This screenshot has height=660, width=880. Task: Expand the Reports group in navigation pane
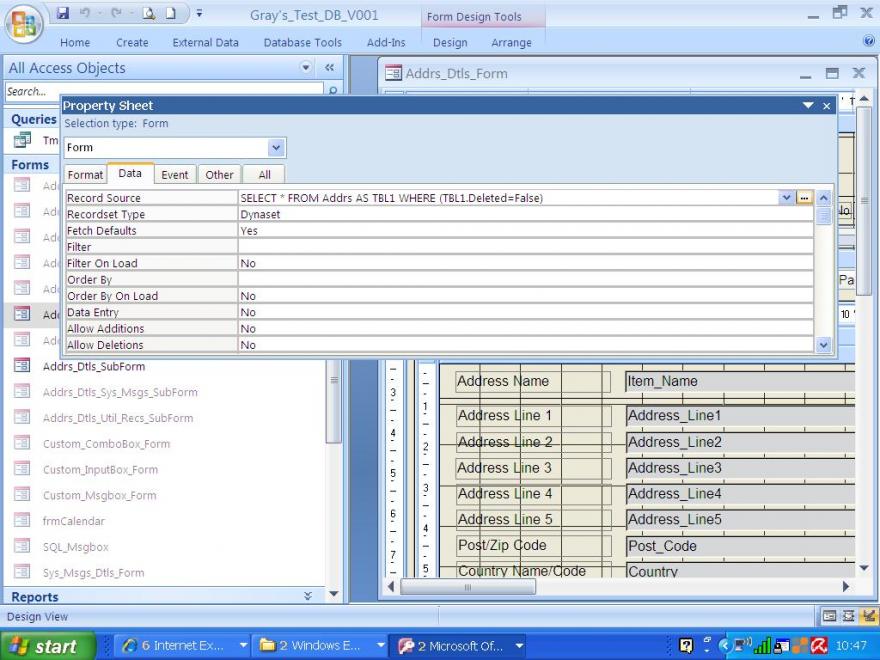pyautogui.click(x=307, y=596)
